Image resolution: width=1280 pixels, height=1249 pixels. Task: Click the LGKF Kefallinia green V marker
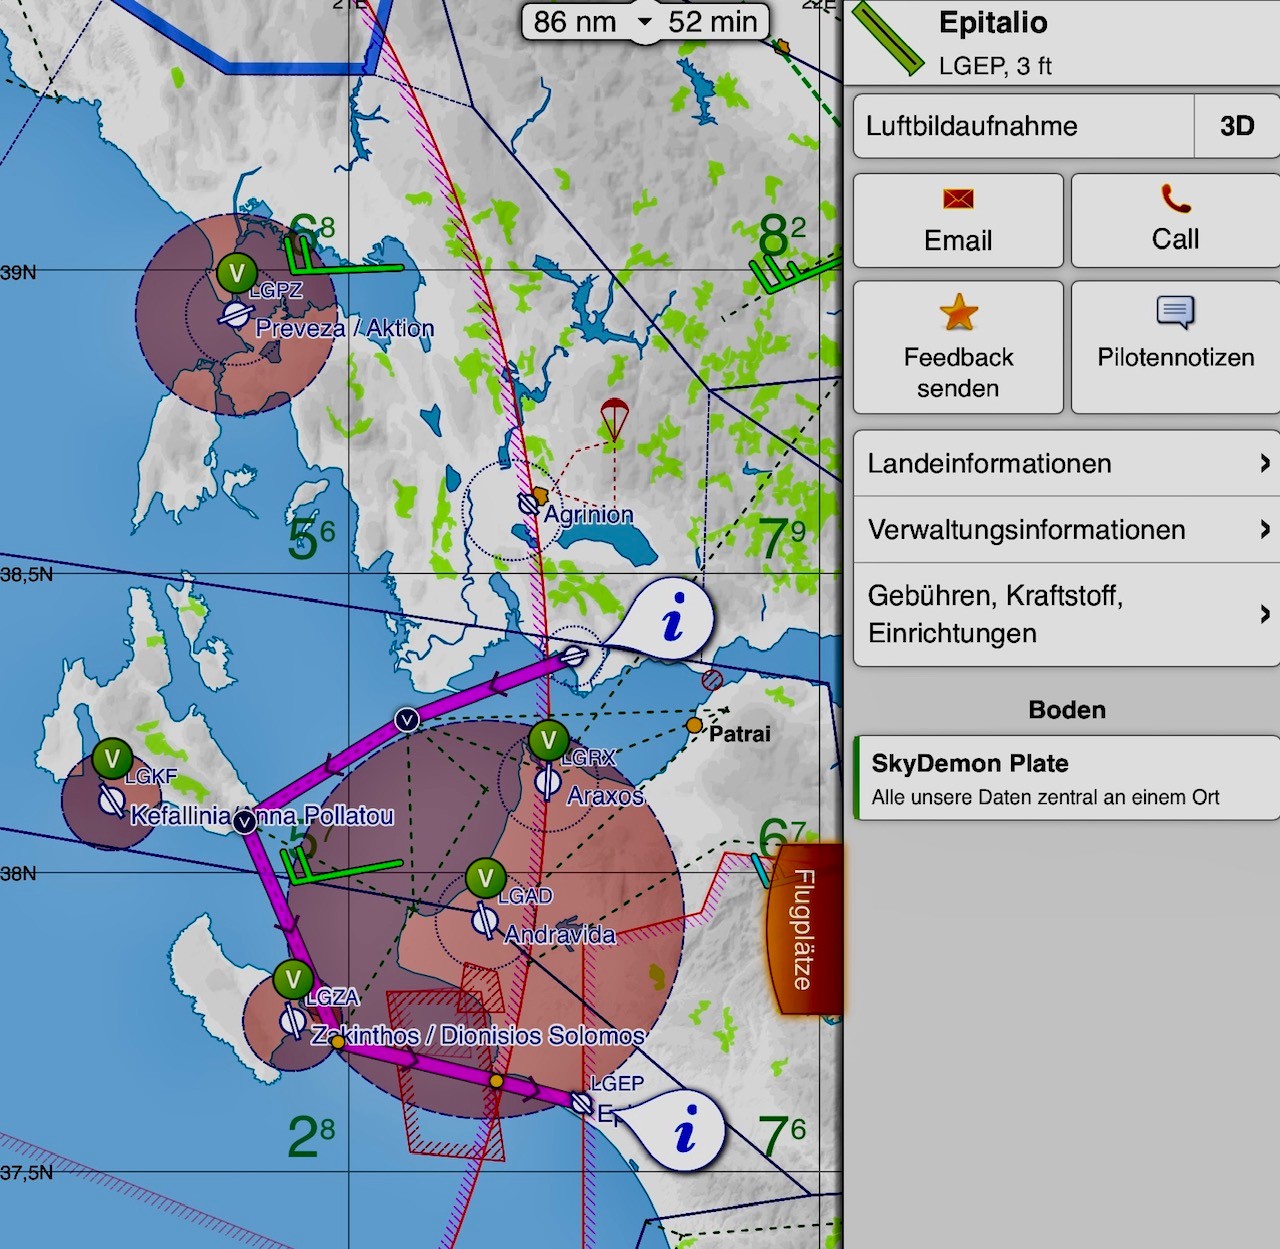click(112, 759)
